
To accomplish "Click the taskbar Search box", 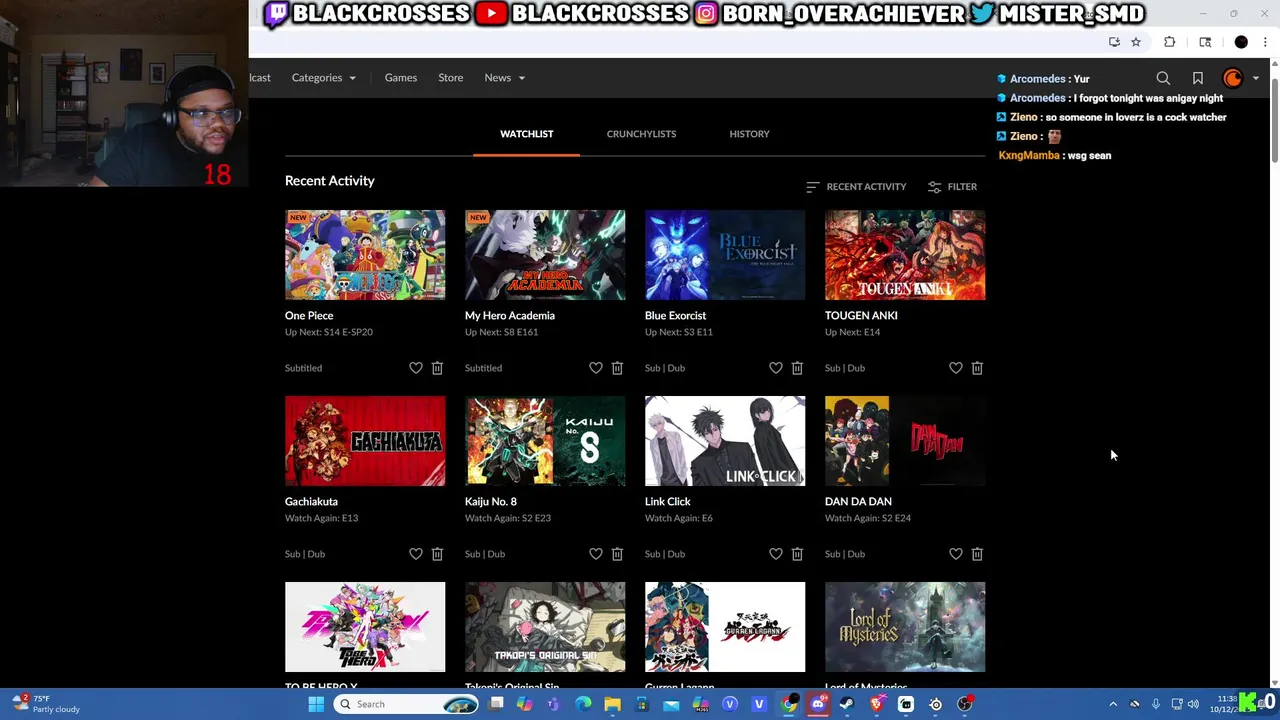I will tap(407, 704).
